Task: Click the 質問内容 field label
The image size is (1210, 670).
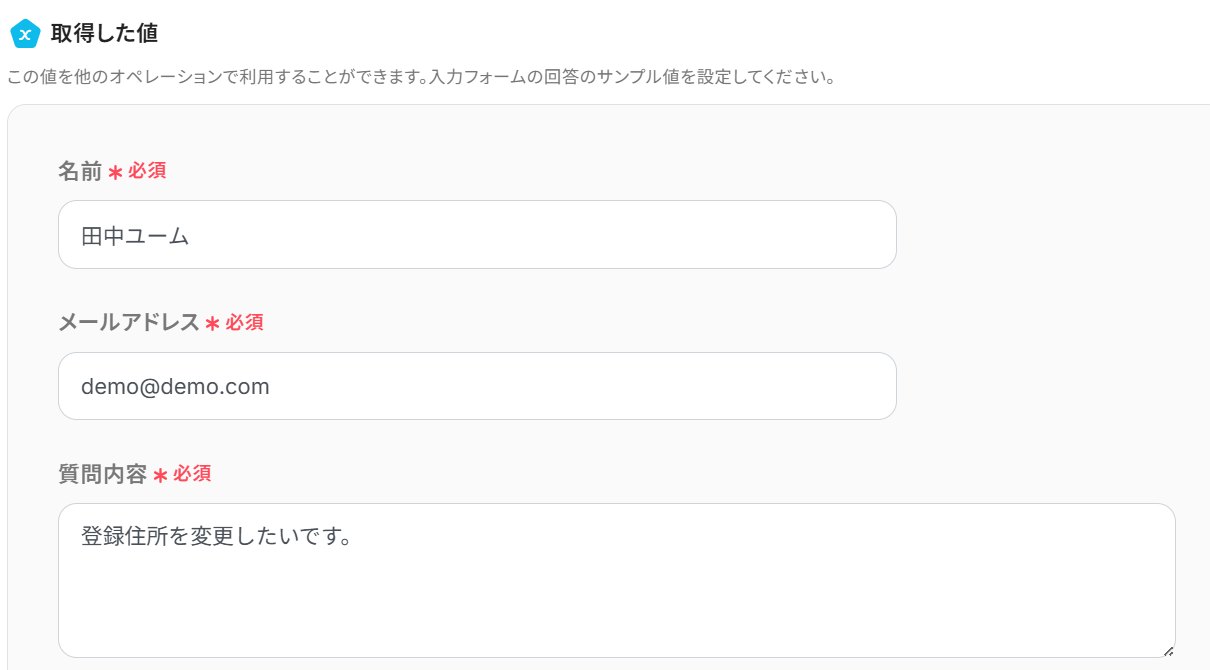Action: pyautogui.click(x=102, y=474)
